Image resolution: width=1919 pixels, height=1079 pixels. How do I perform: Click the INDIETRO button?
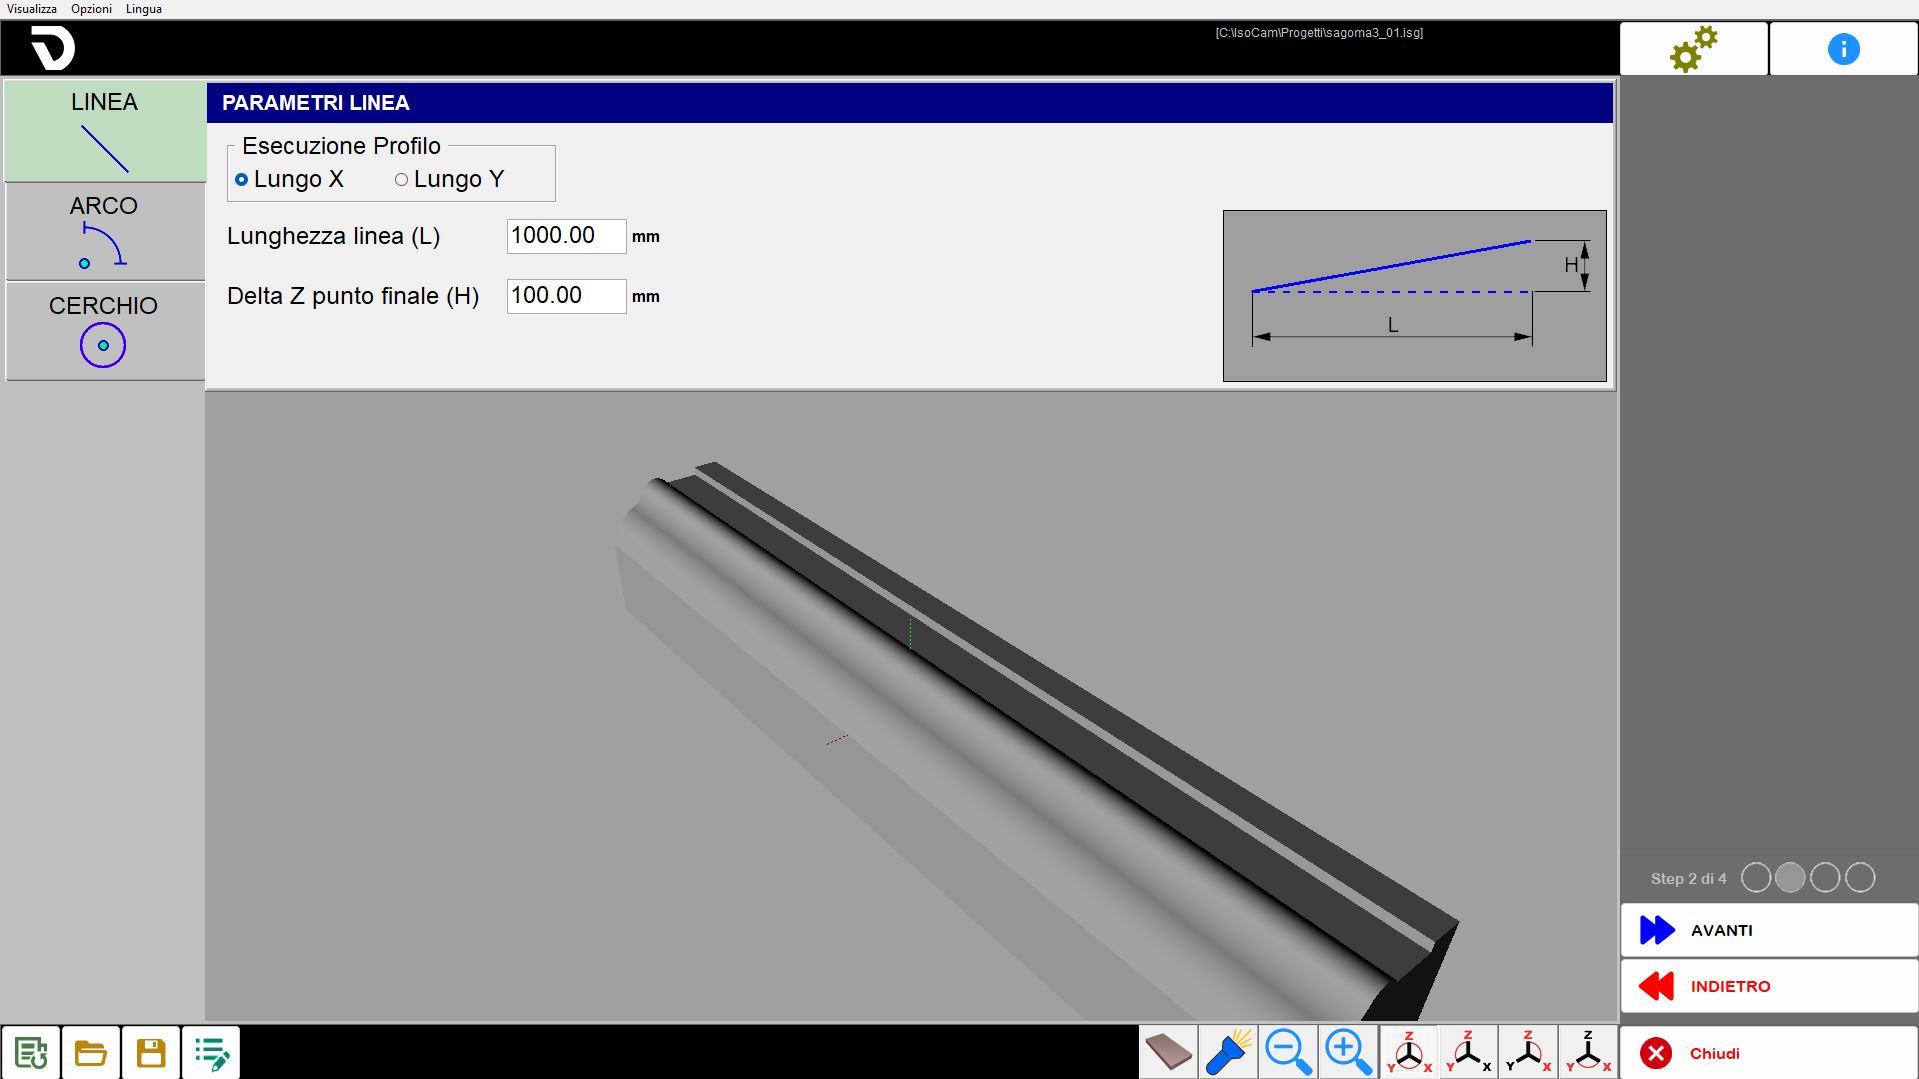coord(1768,986)
